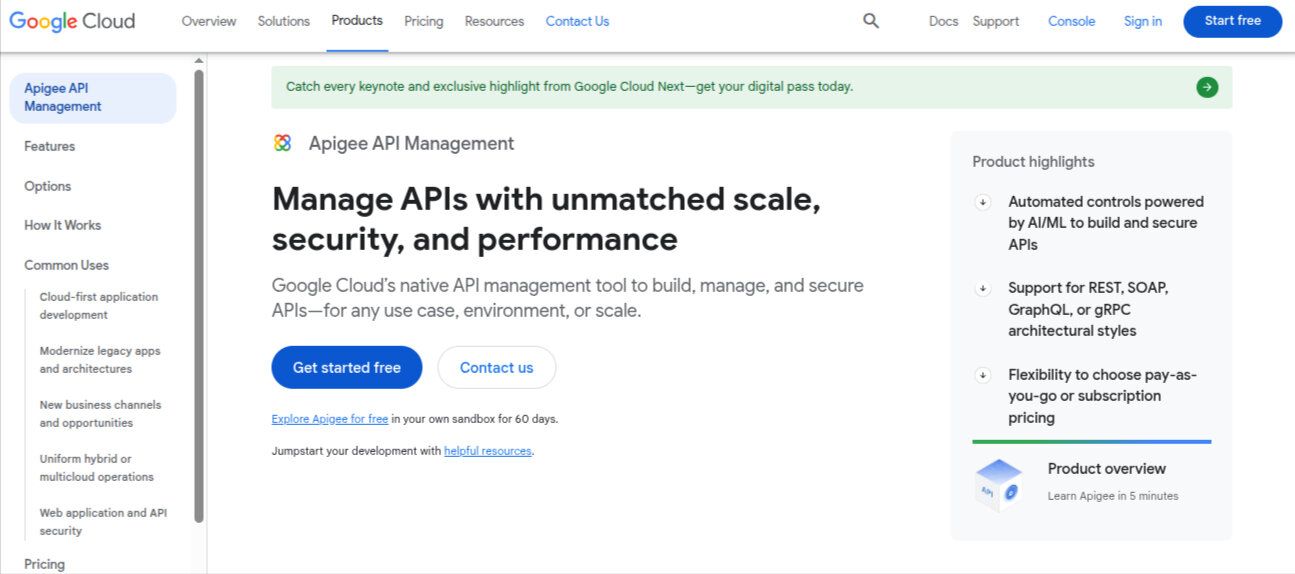This screenshot has width=1295, height=574.
Task: Select Apigee API Management in sidebar
Action: 93,98
